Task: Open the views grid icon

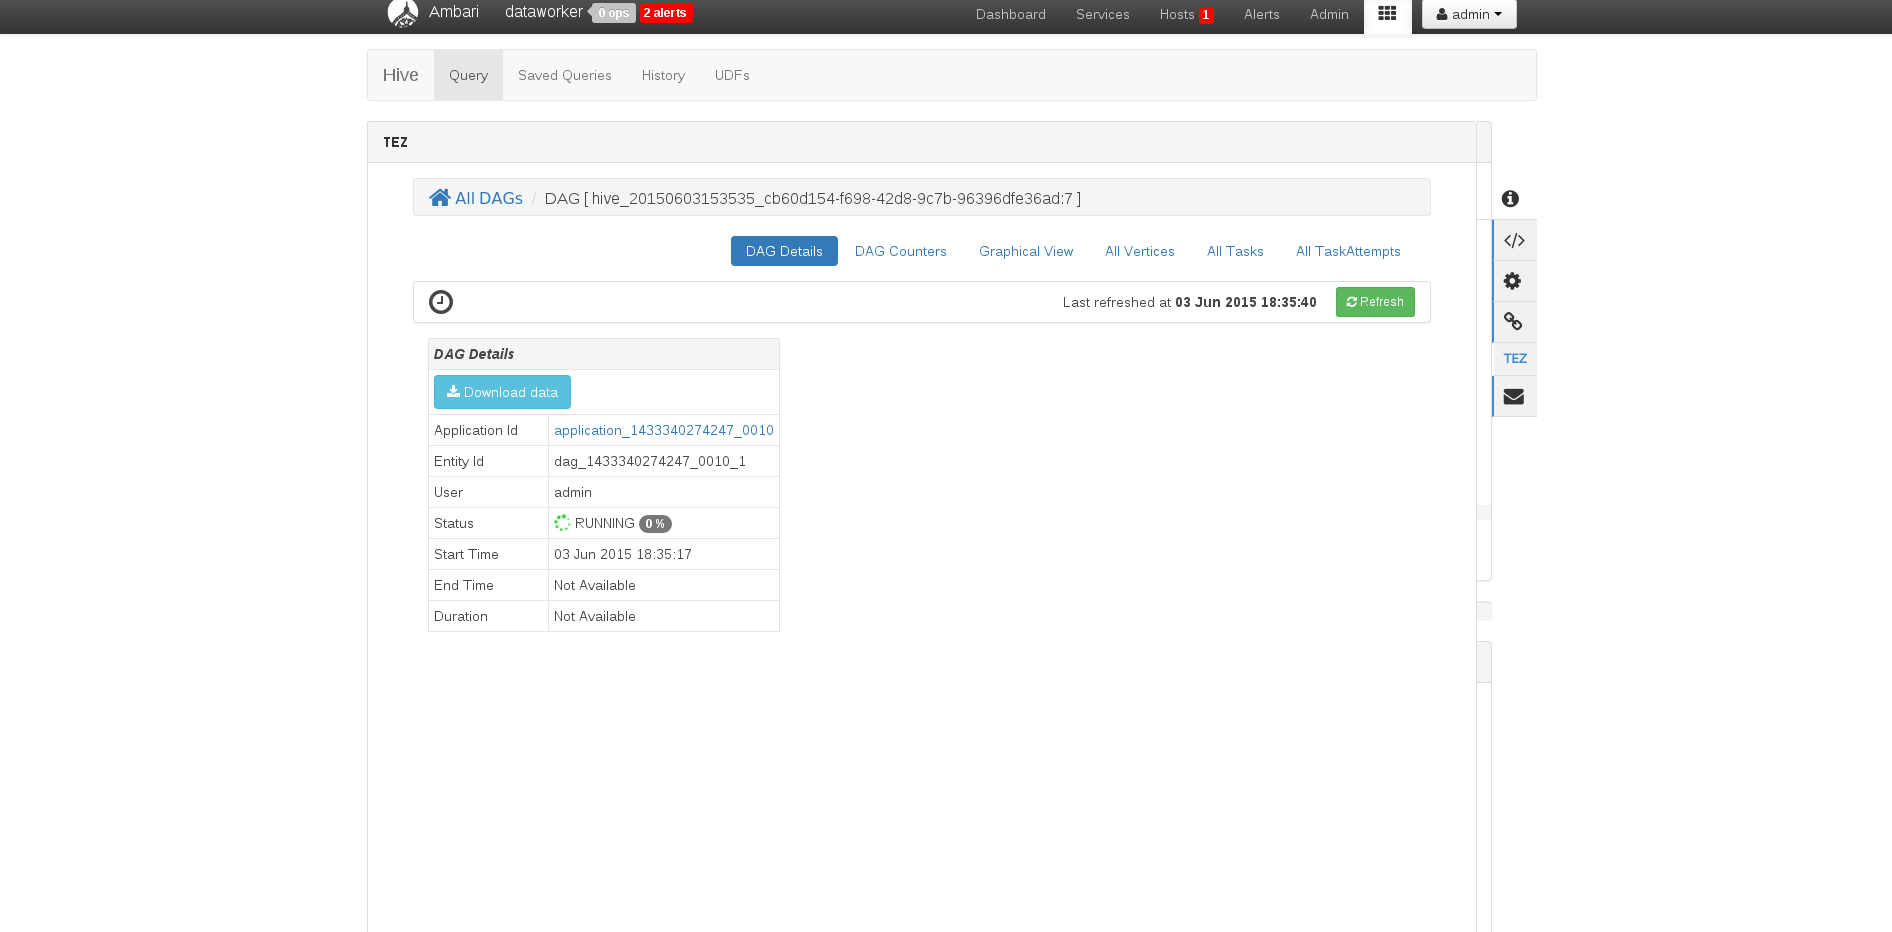Action: tap(1387, 13)
